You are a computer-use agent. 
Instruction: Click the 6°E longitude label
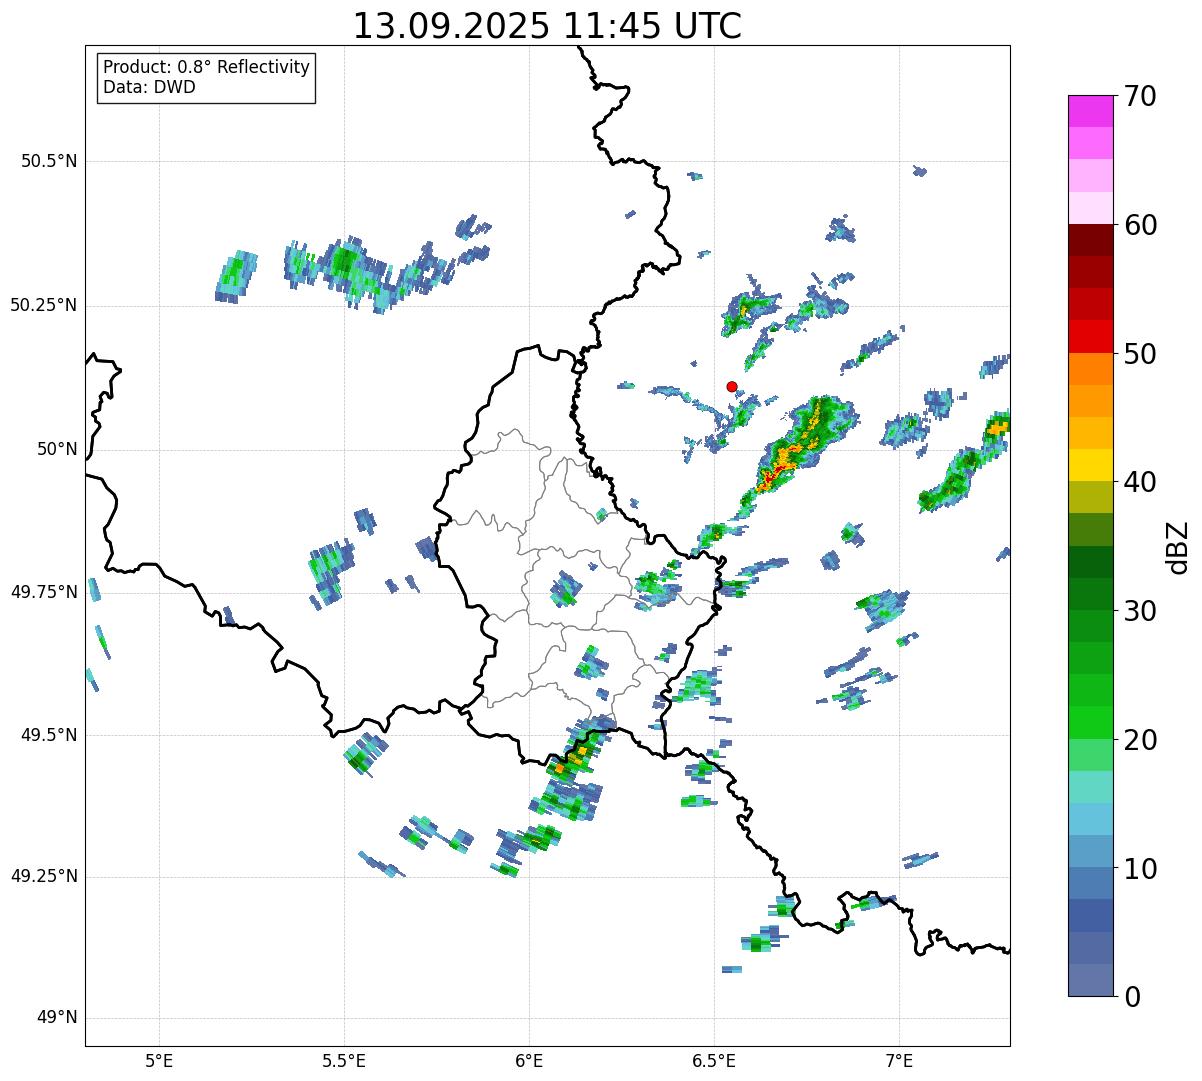point(529,1061)
